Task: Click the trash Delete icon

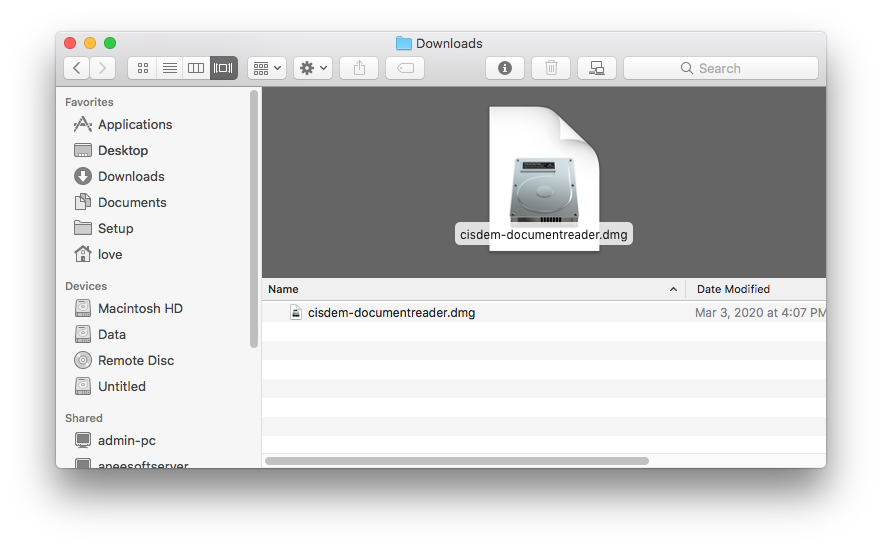Action: click(551, 68)
